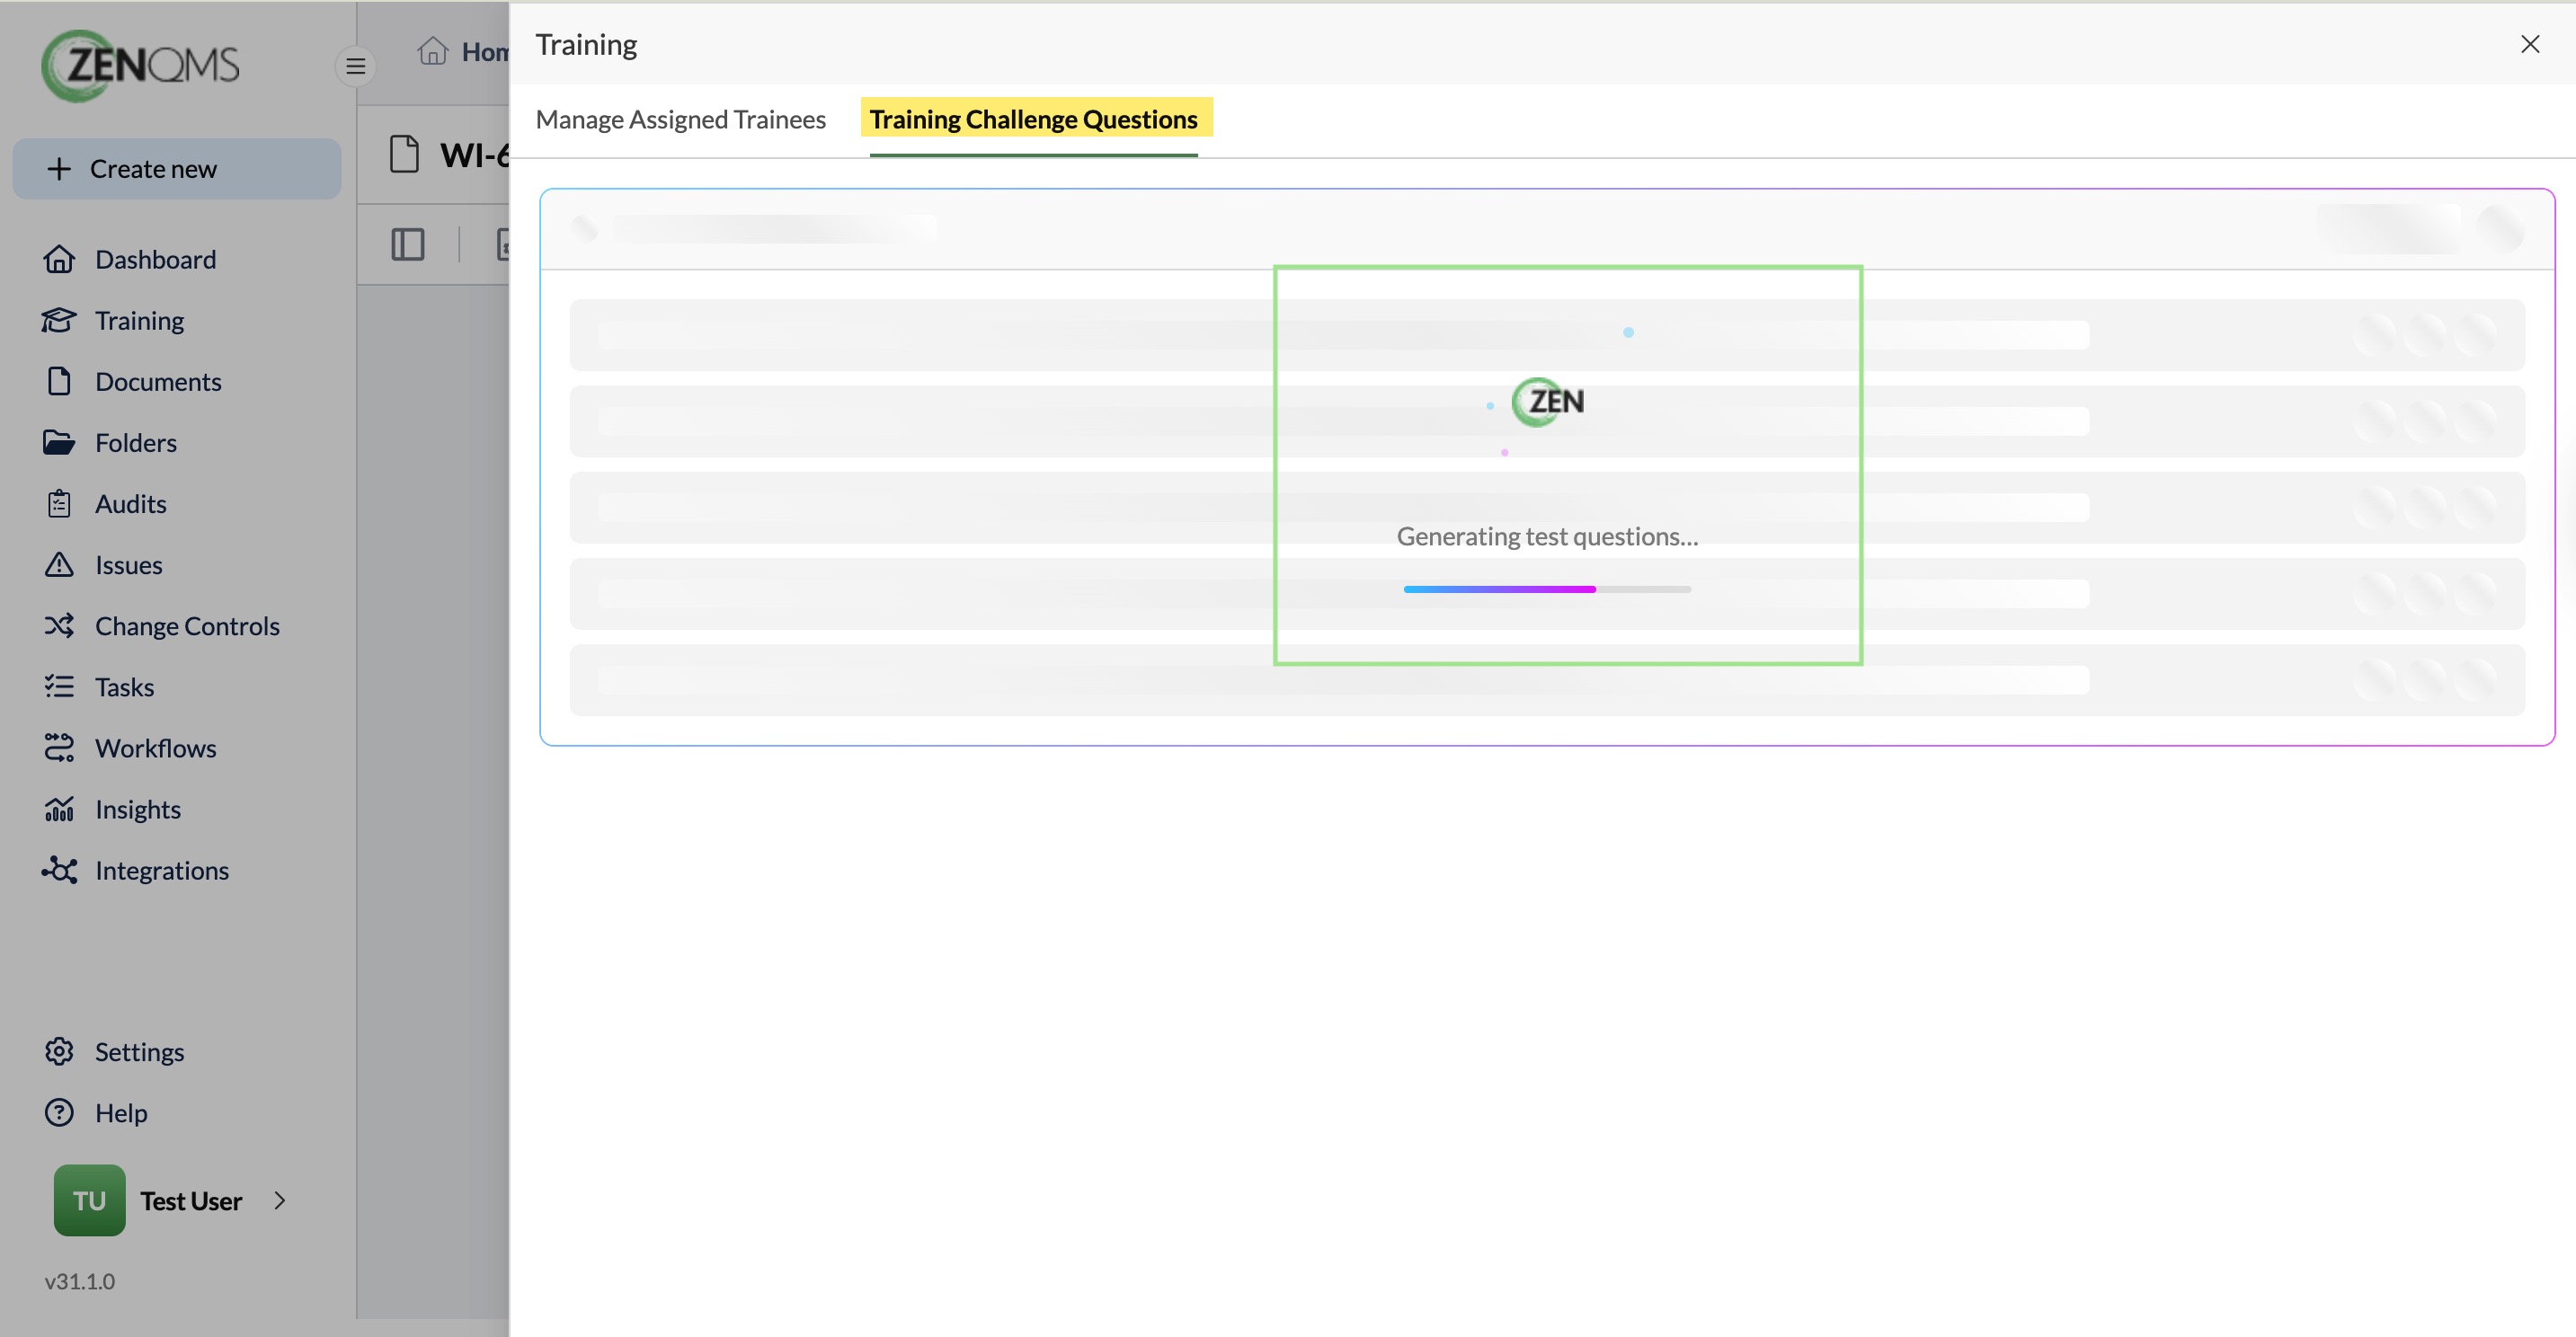Click the Create new button

click(176, 169)
